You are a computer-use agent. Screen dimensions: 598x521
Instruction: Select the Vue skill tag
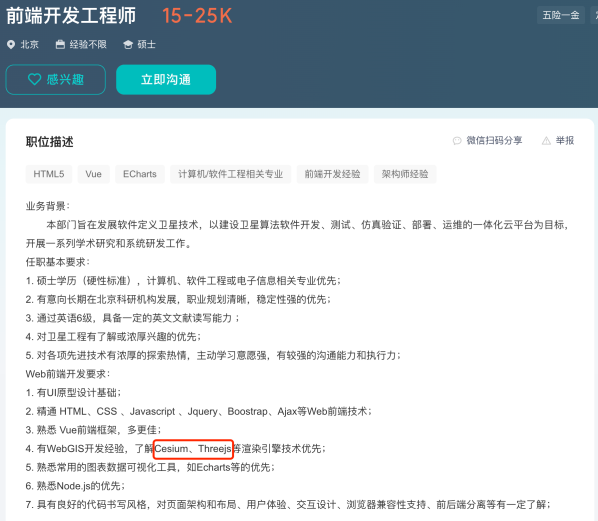93,174
